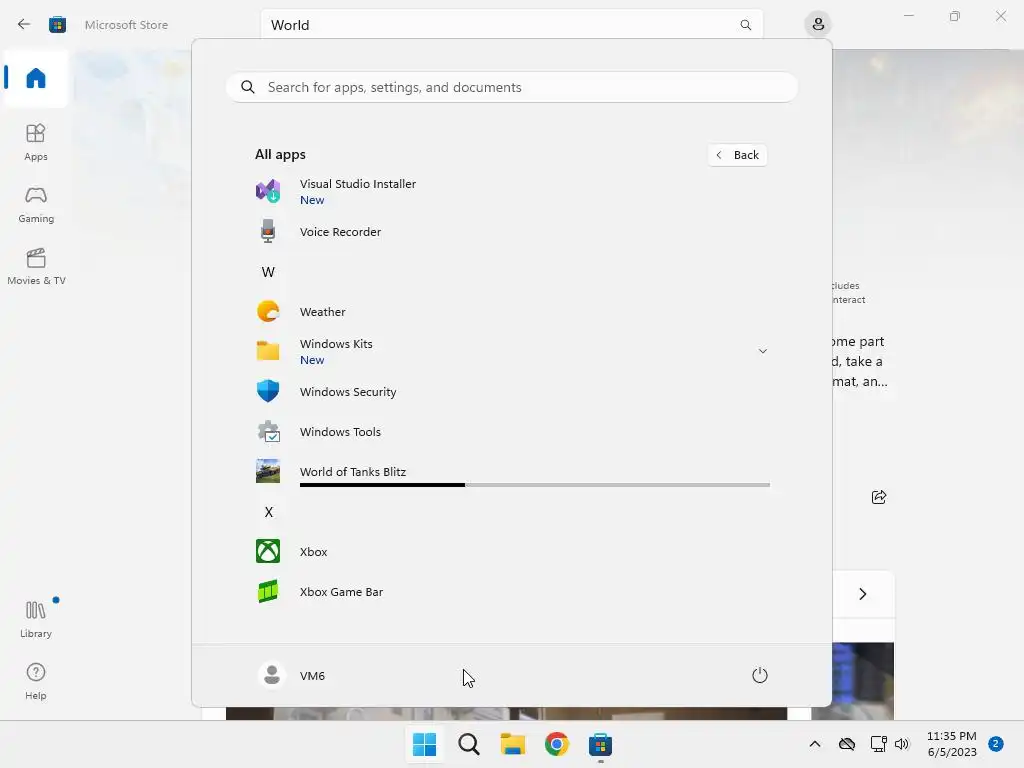Open the power options icon
The width and height of the screenshot is (1024, 768).
tap(760, 675)
